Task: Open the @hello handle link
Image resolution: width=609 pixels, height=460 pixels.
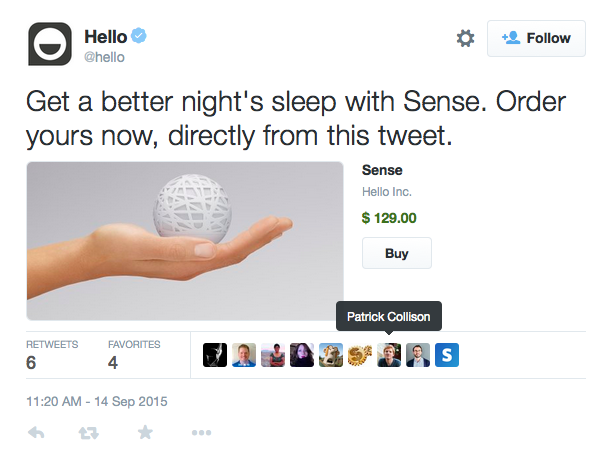Action: point(104,58)
